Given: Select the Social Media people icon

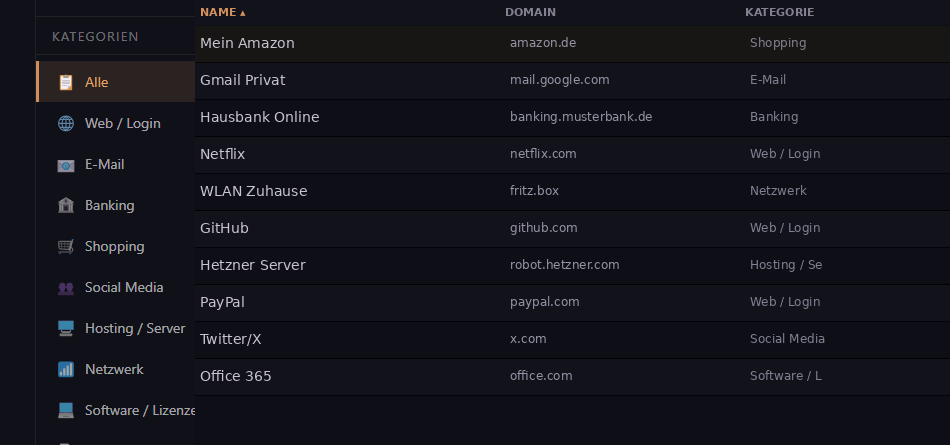Looking at the screenshot, I should click(66, 288).
